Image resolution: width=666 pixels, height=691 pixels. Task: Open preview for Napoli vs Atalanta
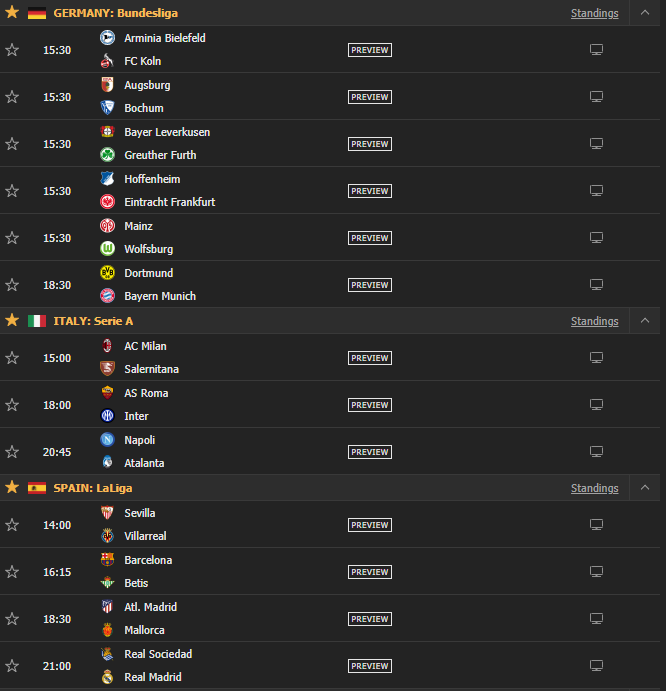pyautogui.click(x=369, y=452)
